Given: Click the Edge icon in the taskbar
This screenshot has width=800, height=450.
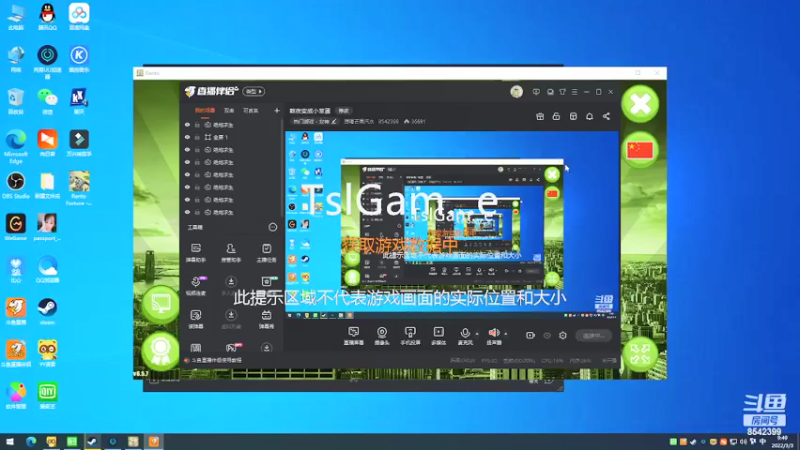Looking at the screenshot, I should point(31,442).
